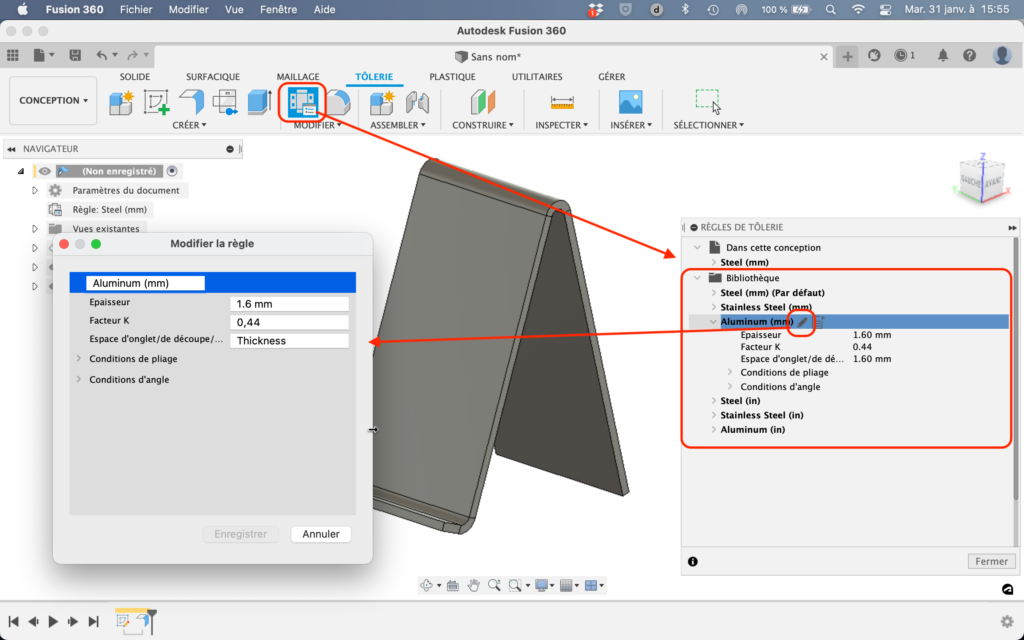1024x640 pixels.
Task: Open the MODIFIER dropdown menu
Action: (x=317, y=125)
